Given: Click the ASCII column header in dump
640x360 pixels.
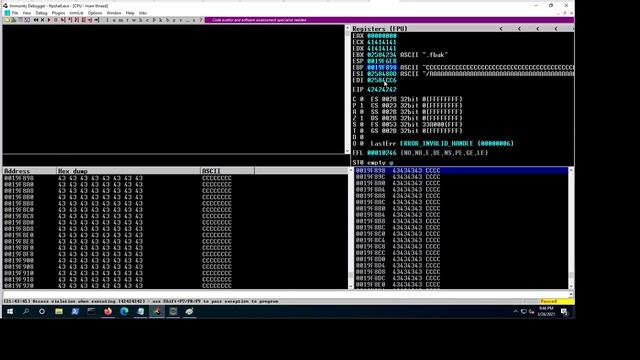Looking at the screenshot, I should point(227,171).
